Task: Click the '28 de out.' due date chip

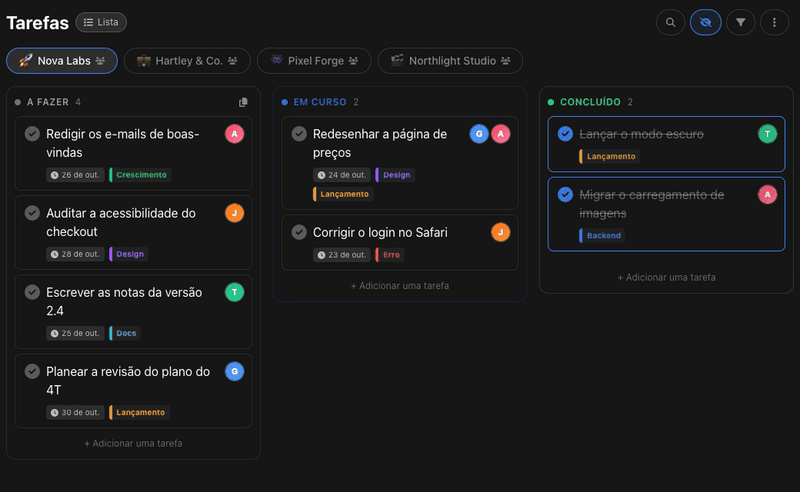Action: click(x=76, y=254)
